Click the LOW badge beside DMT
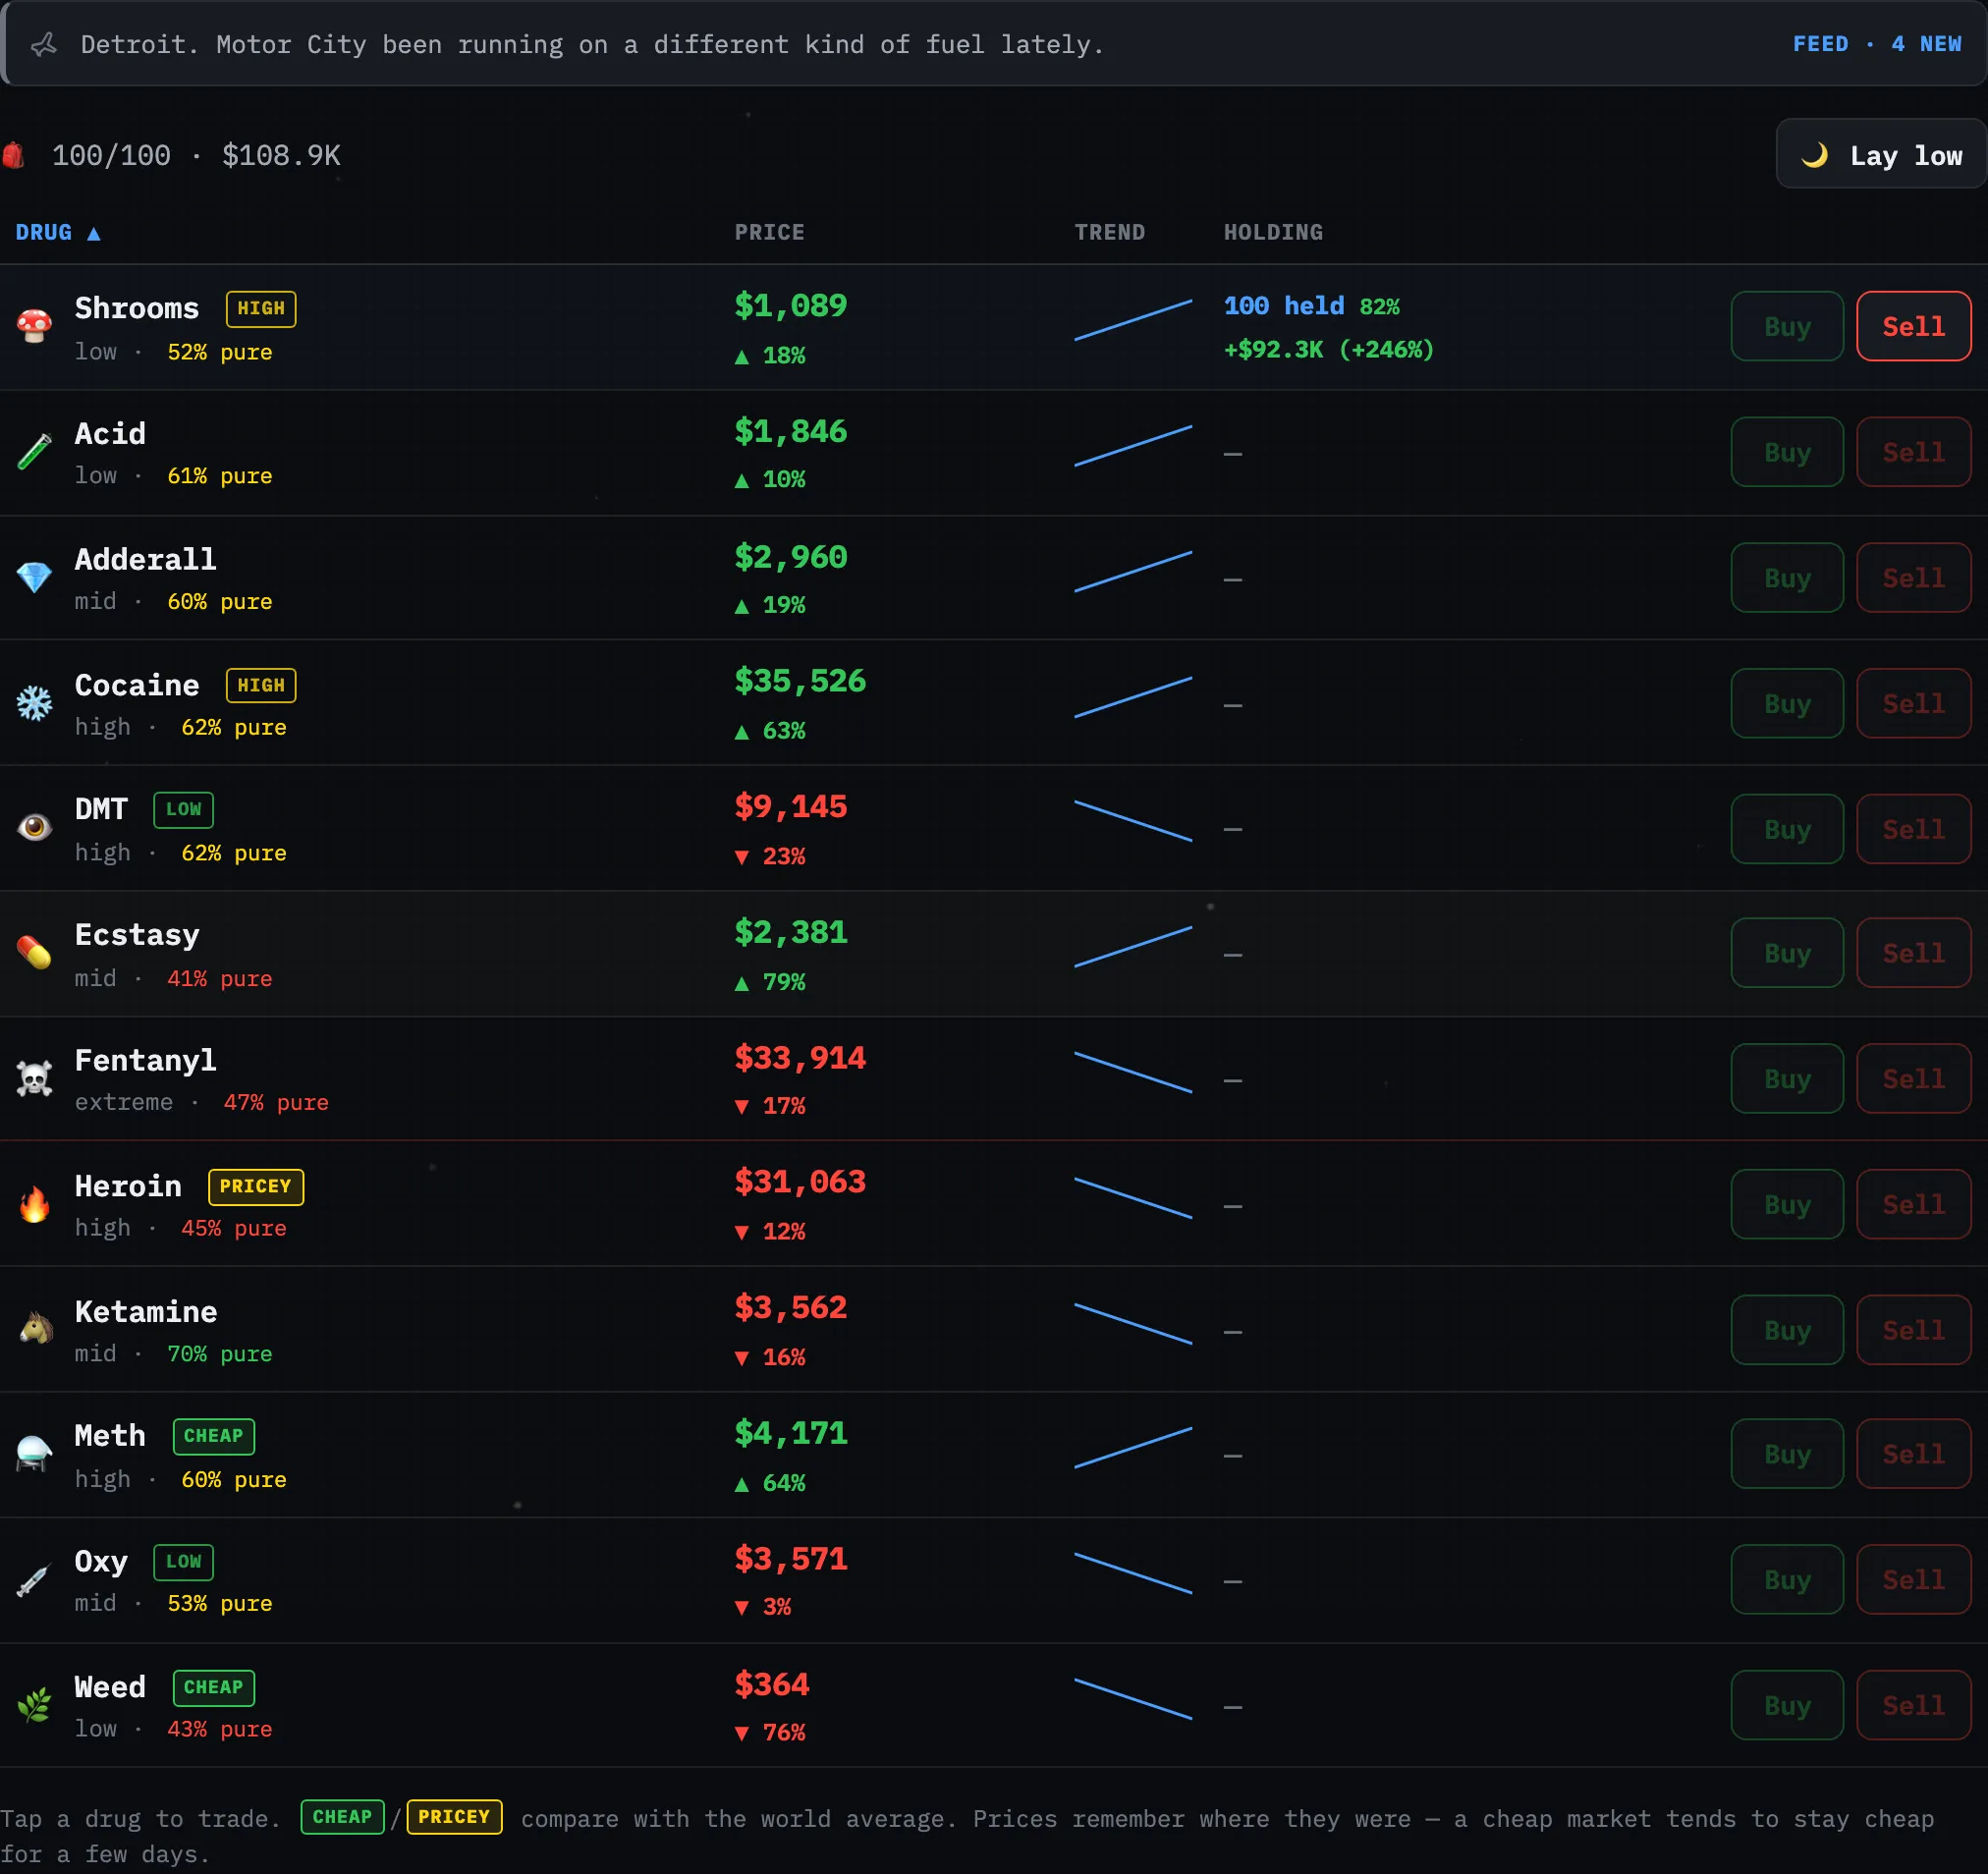The image size is (1988, 1874). [183, 810]
